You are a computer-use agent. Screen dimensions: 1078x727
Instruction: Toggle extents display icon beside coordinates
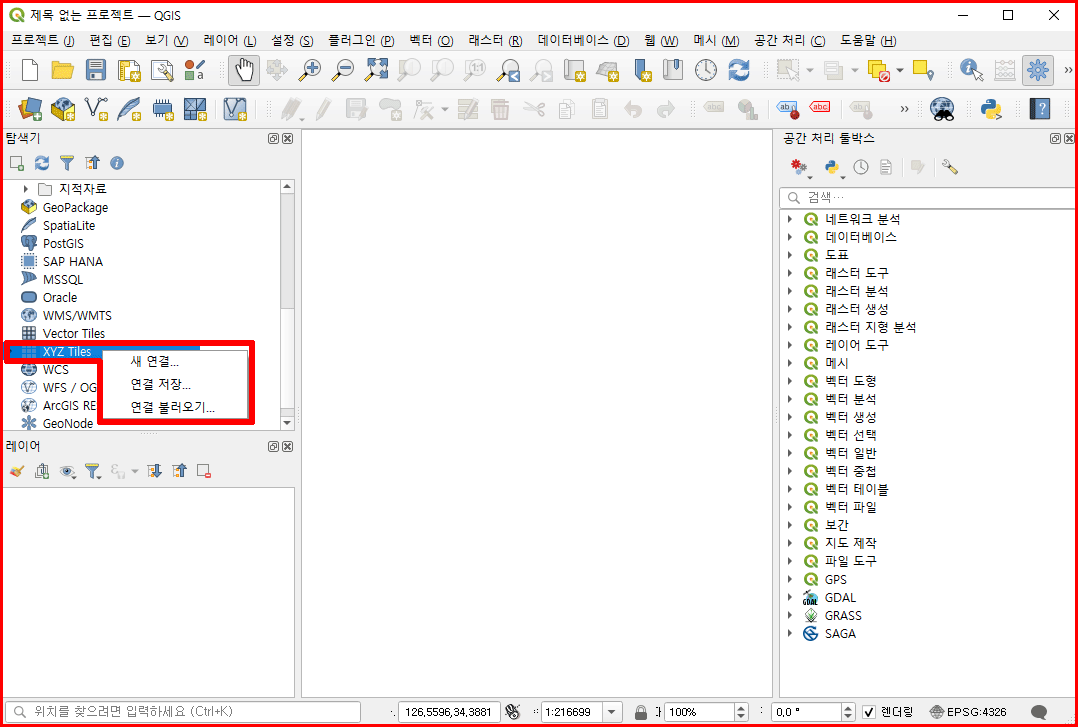click(511, 712)
